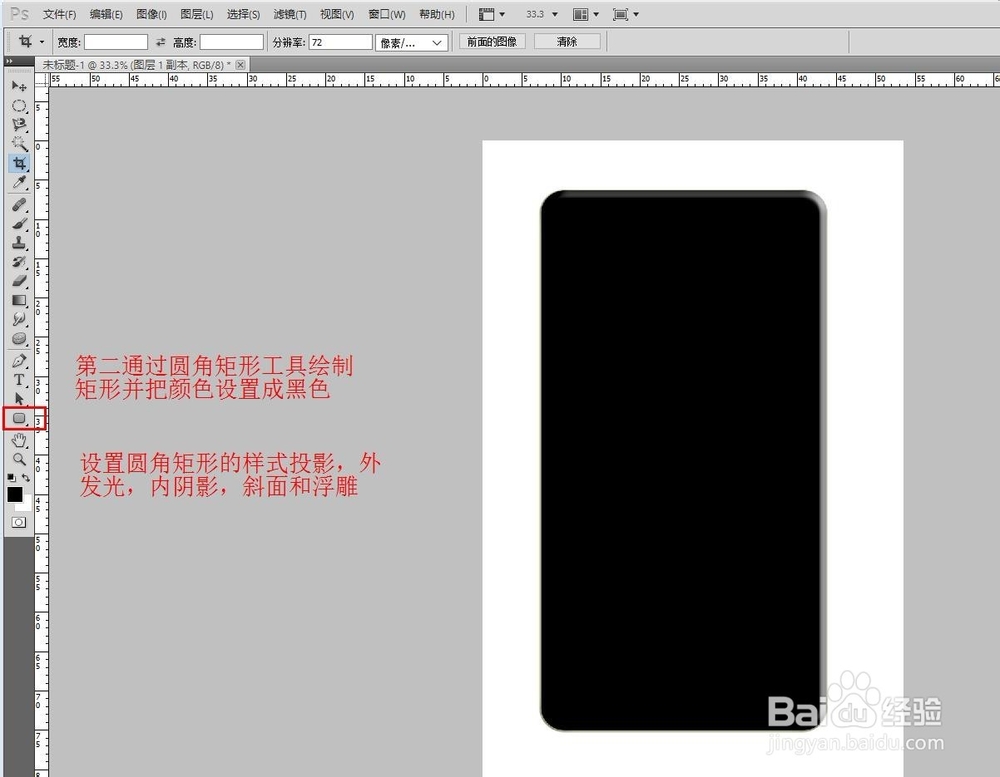1000x777 pixels.
Task: Select the History Brush tool
Action: point(19,262)
